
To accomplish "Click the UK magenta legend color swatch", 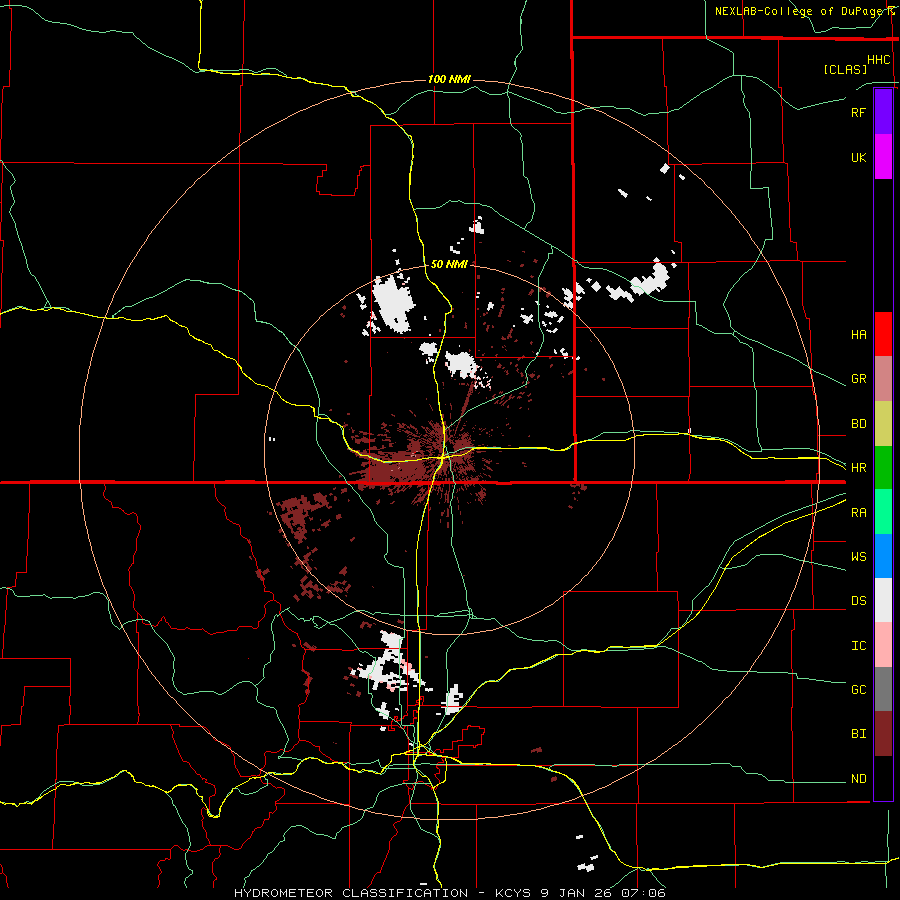I will coord(883,157).
